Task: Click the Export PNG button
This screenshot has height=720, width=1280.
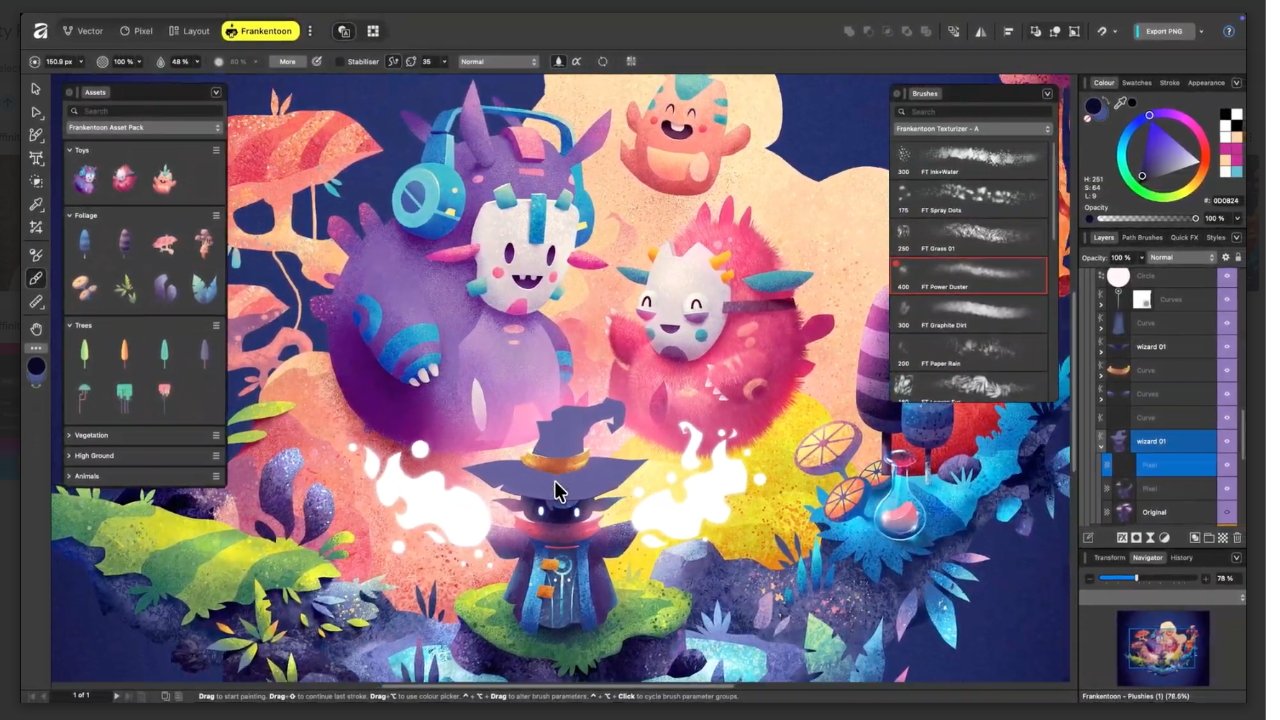Action: 1163,31
